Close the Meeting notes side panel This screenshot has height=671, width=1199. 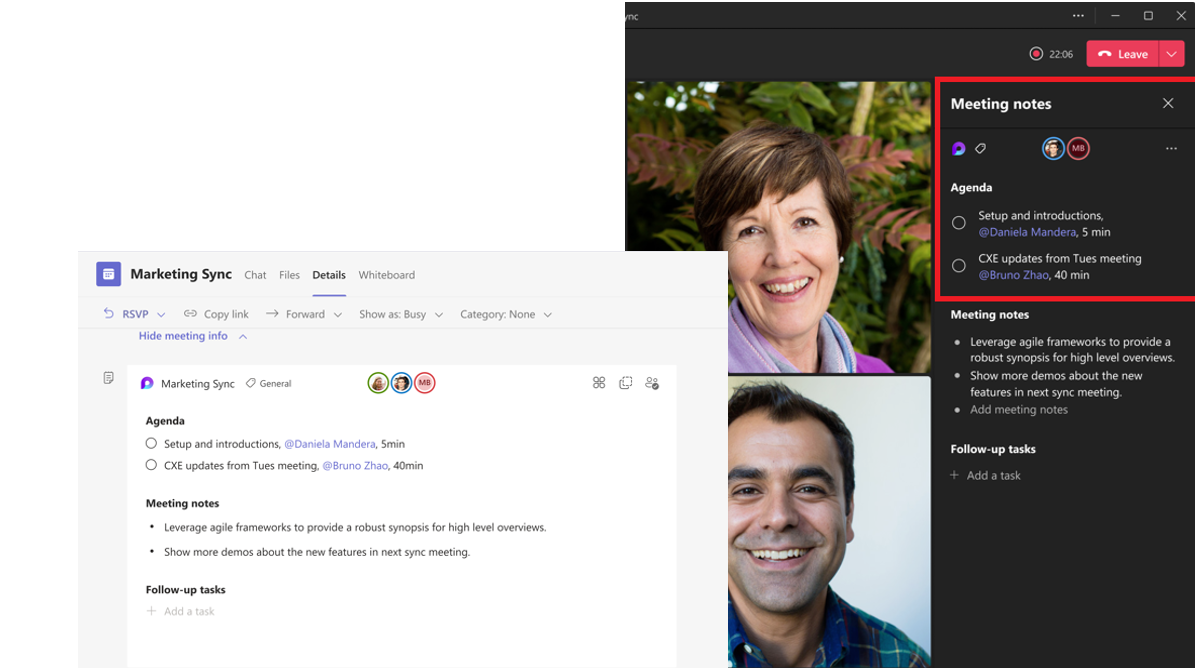pos(1167,104)
